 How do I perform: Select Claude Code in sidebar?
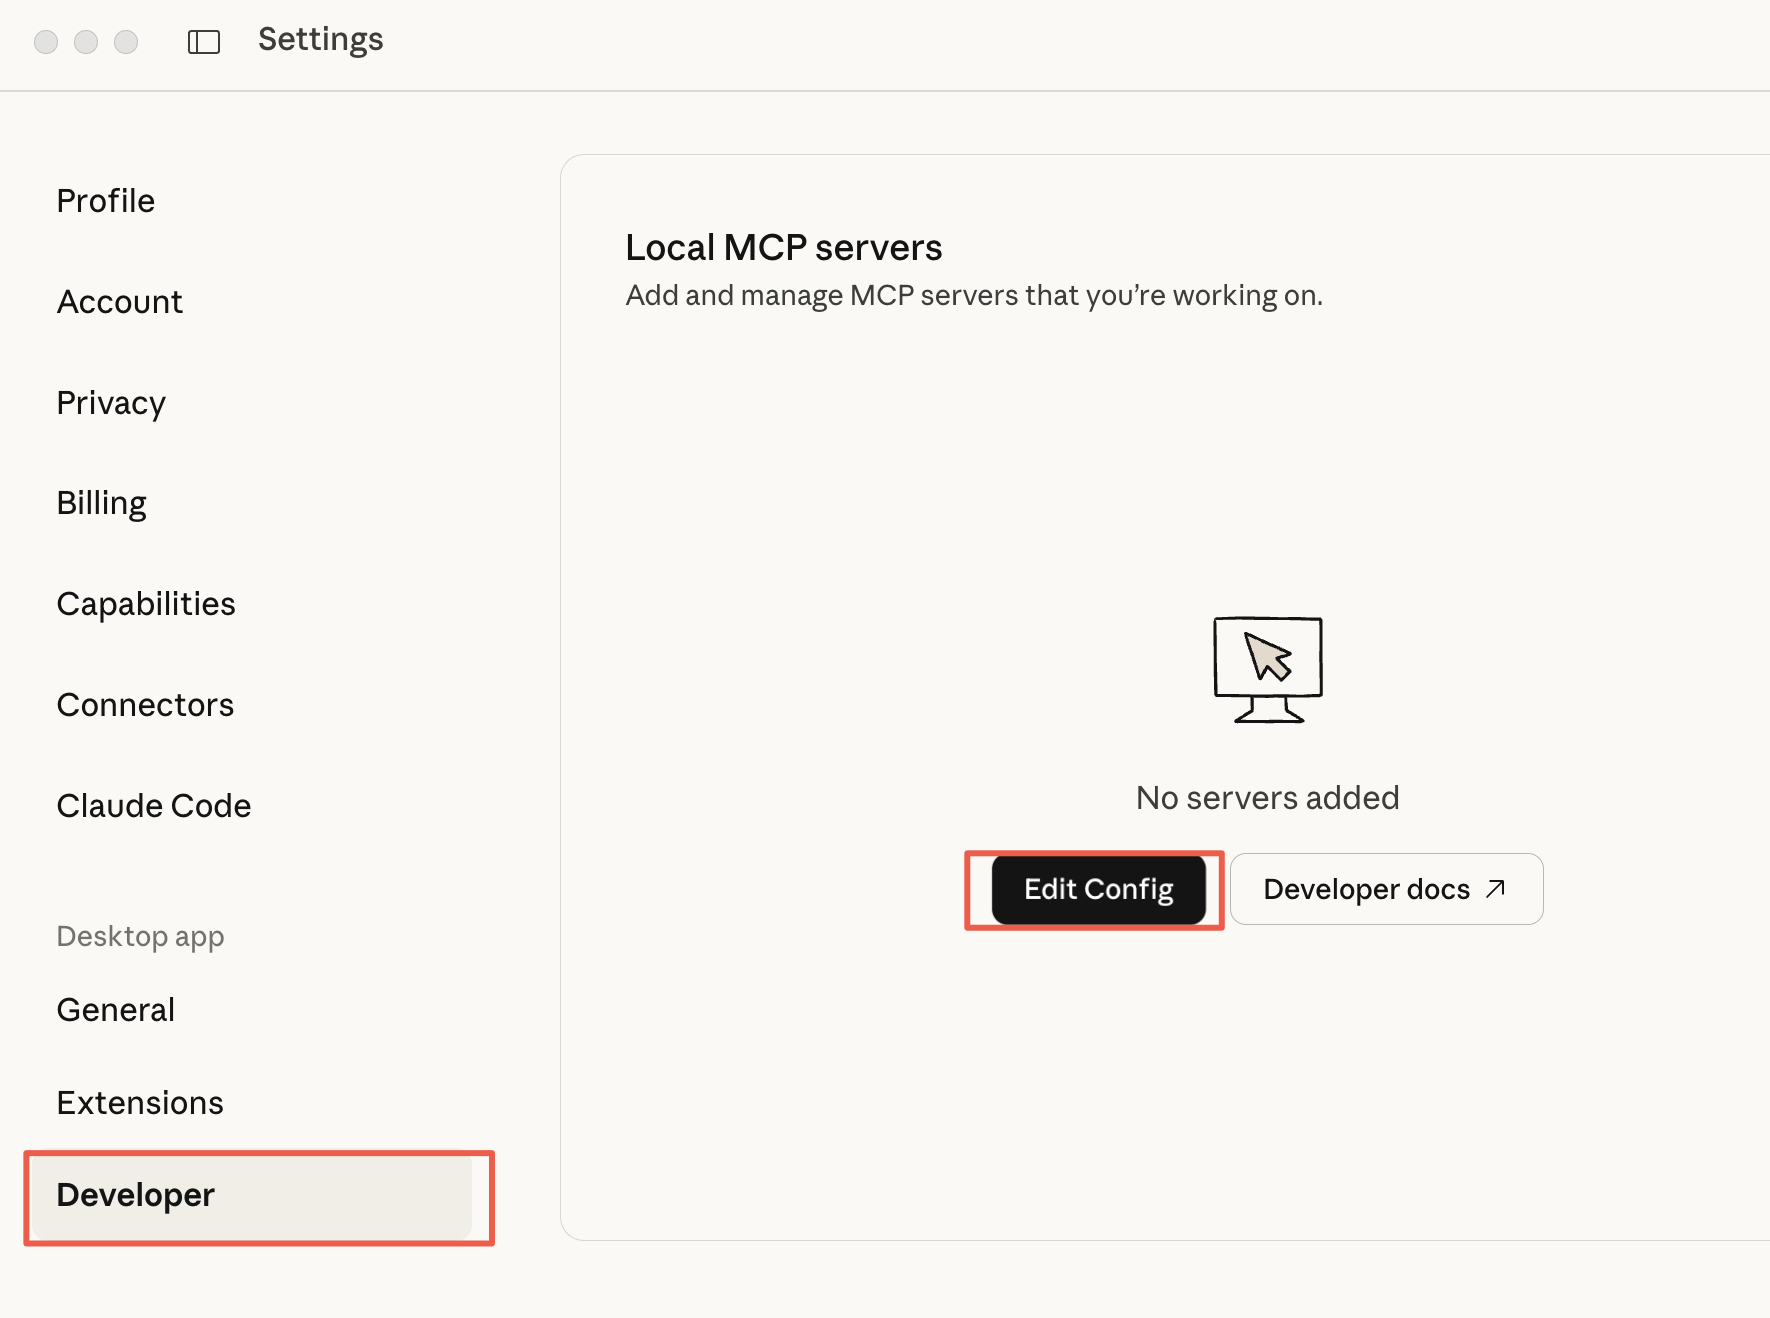(154, 806)
